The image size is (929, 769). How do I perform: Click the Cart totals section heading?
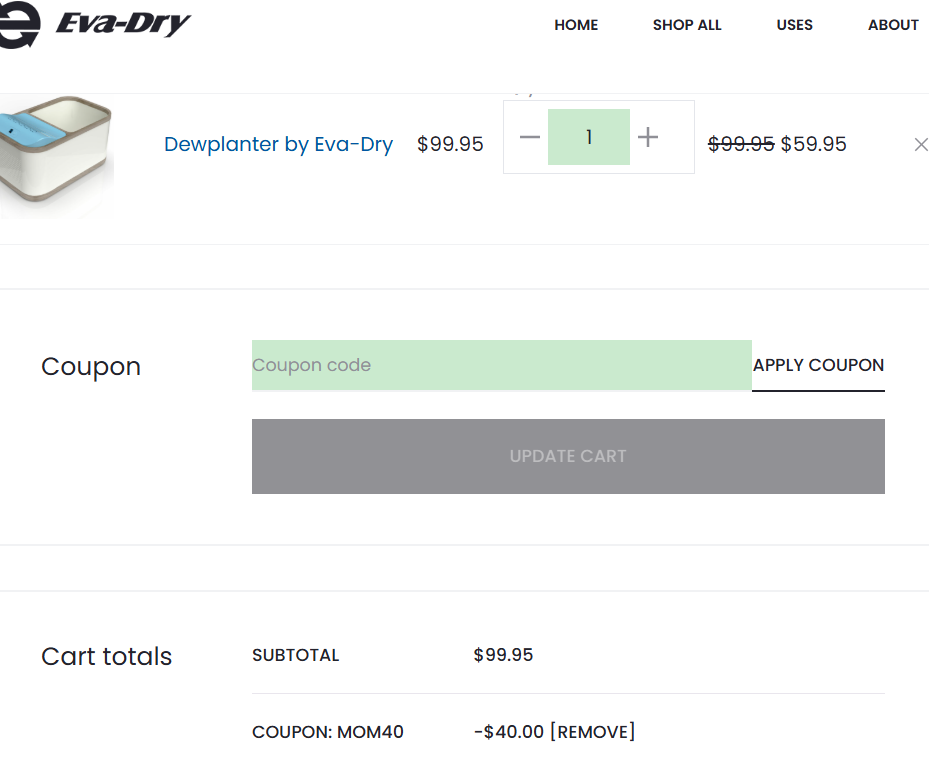106,656
